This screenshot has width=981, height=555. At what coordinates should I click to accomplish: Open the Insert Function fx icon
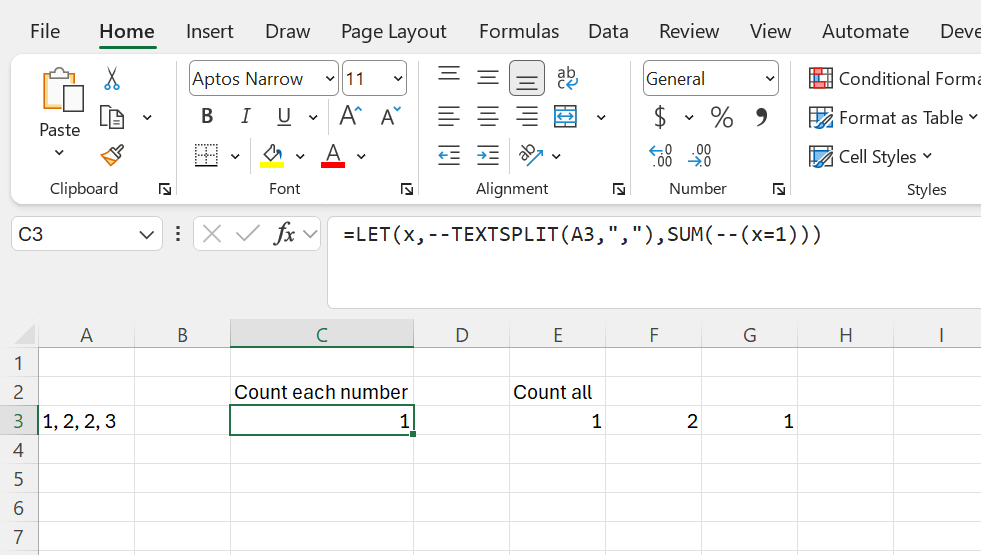285,234
